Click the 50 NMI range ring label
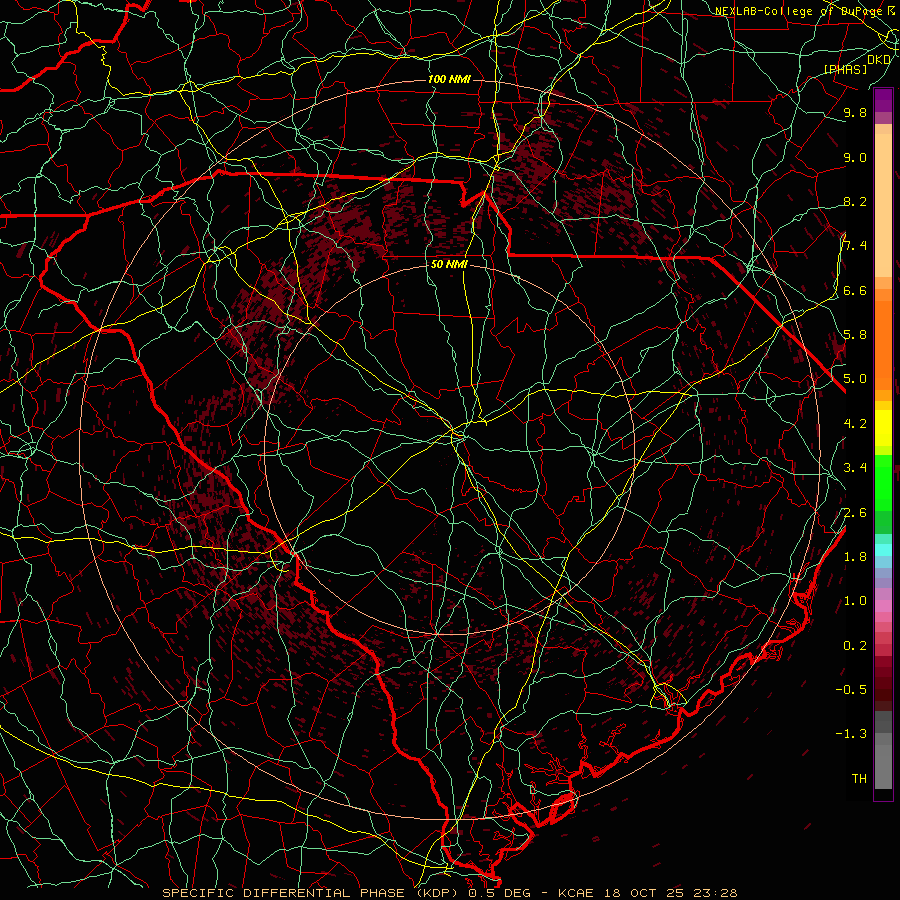Viewport: 900px width, 900px height. point(449,265)
